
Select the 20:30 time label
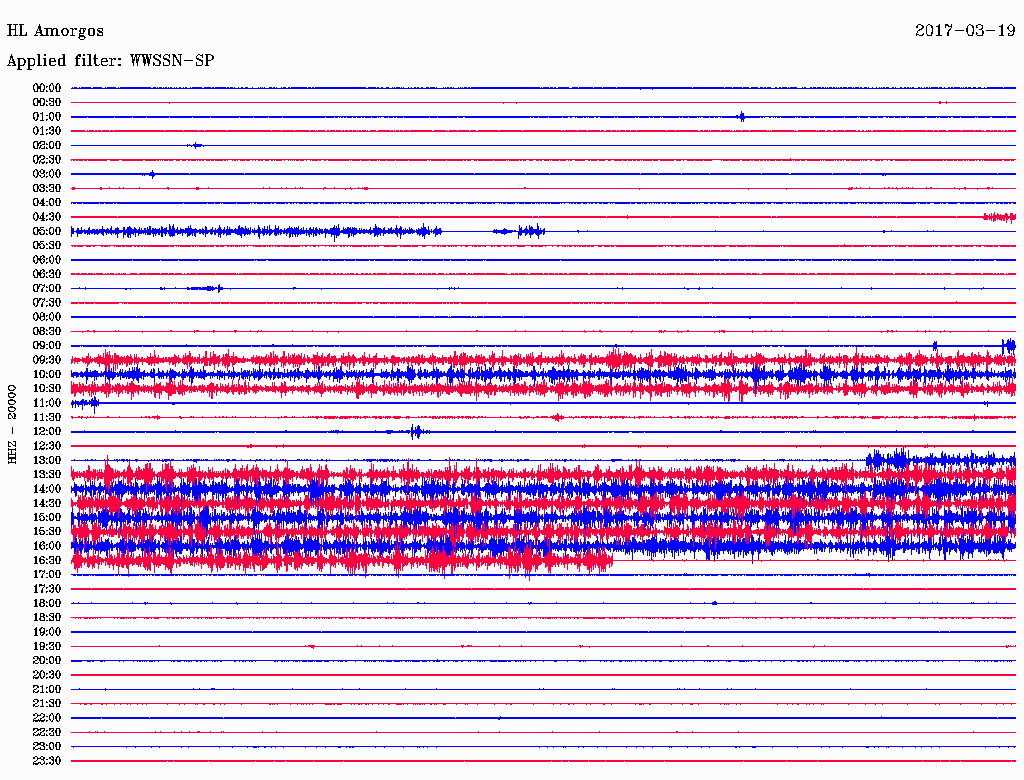[47, 675]
